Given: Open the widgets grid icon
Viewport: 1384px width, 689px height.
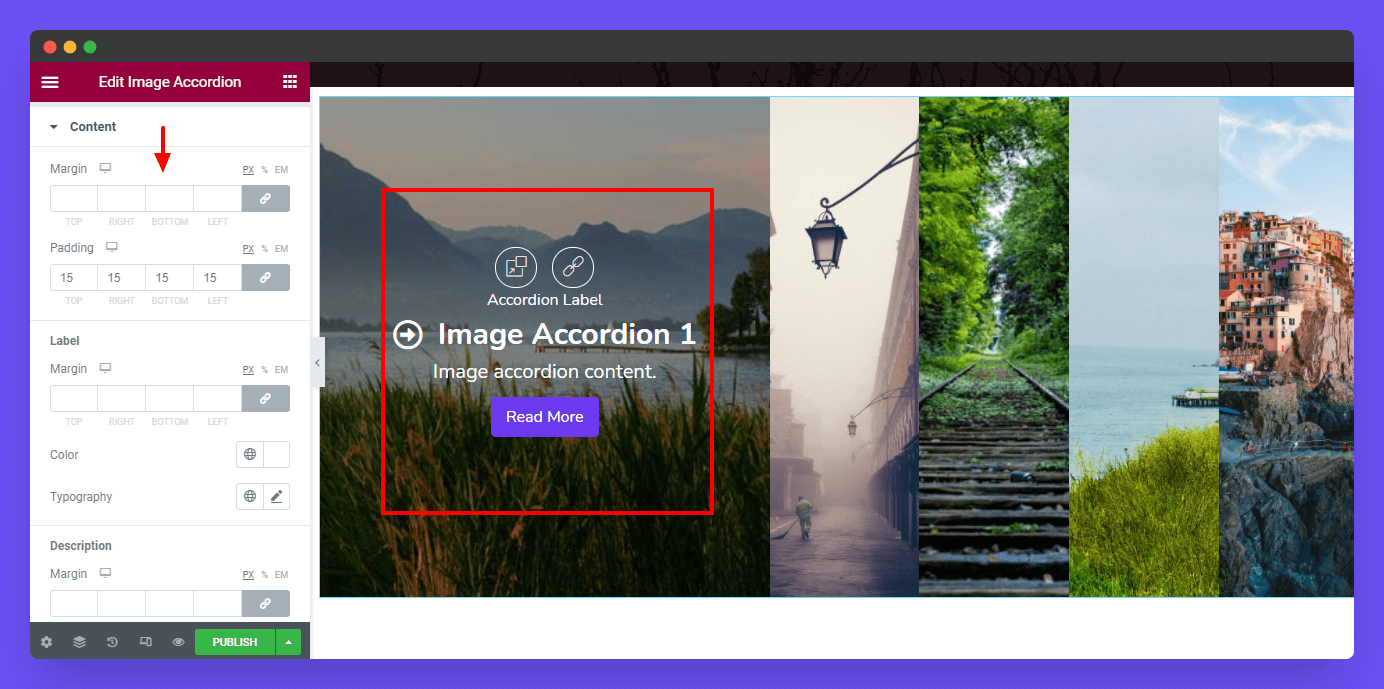Looking at the screenshot, I should pos(290,82).
